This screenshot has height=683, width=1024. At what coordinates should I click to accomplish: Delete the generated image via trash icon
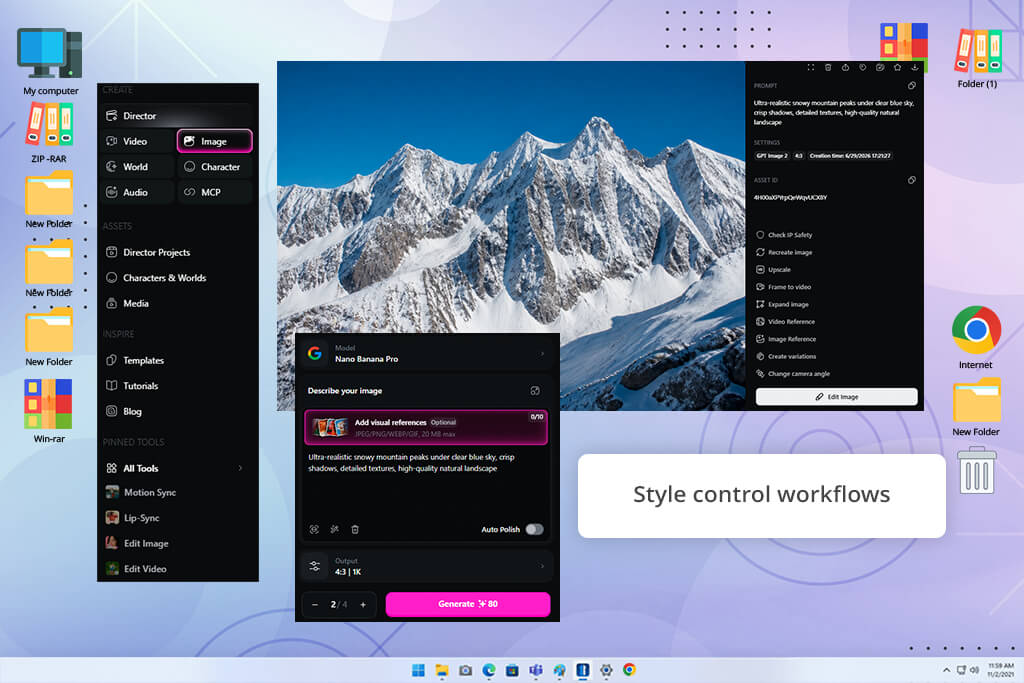click(828, 67)
